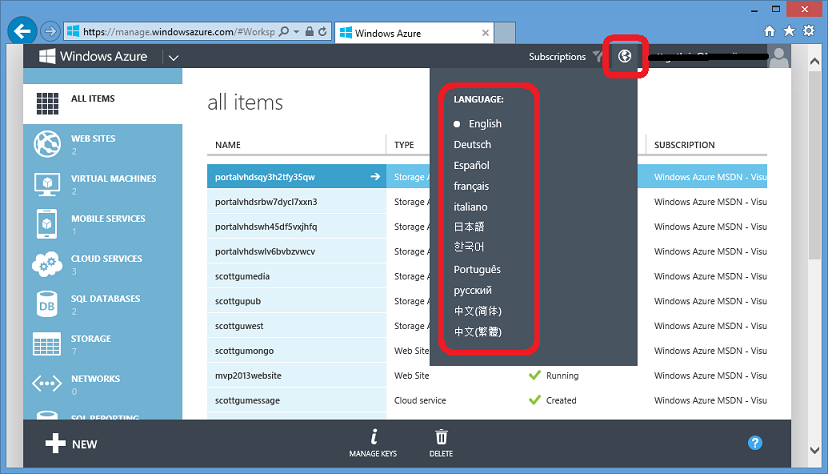Choose Simplified Chinese 中文(简体) option

[478, 311]
